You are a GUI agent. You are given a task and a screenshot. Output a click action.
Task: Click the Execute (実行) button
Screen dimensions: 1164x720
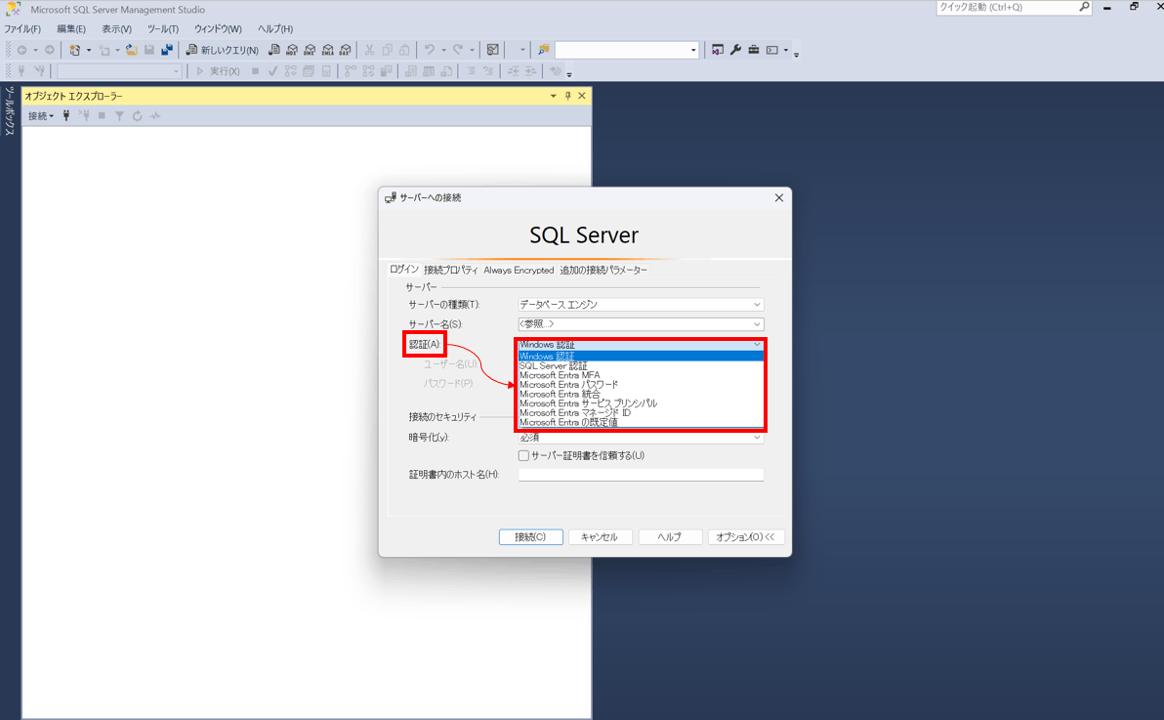click(x=218, y=71)
